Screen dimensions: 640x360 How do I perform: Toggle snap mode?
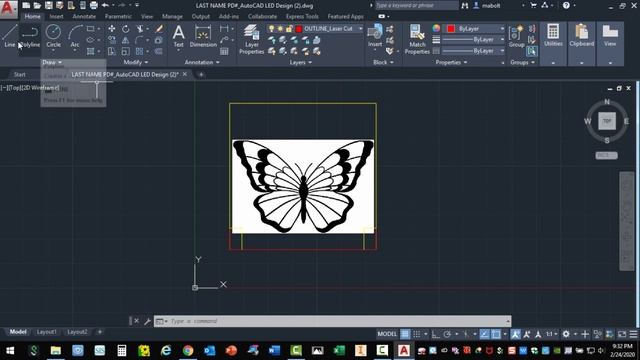pyautogui.click(x=417, y=334)
